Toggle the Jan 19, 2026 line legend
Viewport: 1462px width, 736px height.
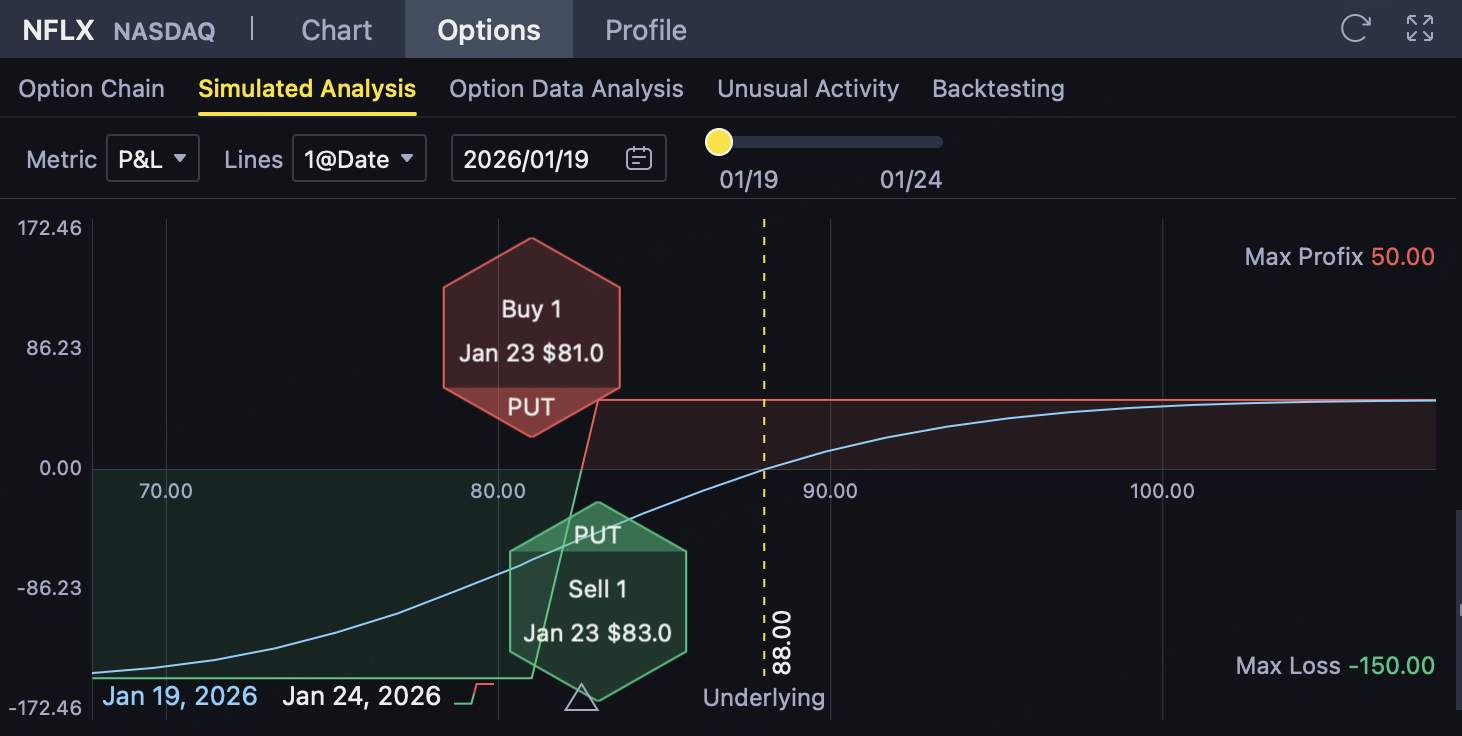tap(179, 696)
